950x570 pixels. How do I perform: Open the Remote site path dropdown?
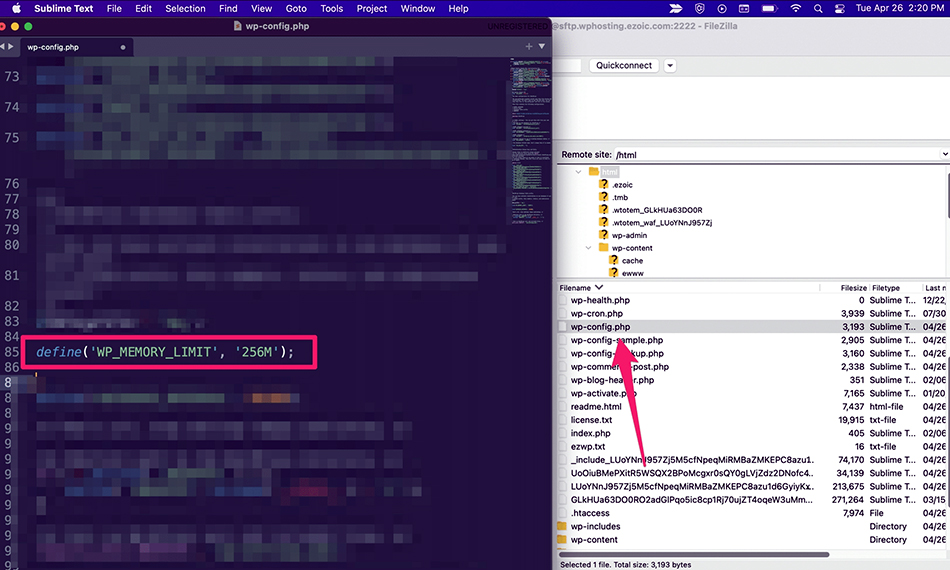(945, 154)
